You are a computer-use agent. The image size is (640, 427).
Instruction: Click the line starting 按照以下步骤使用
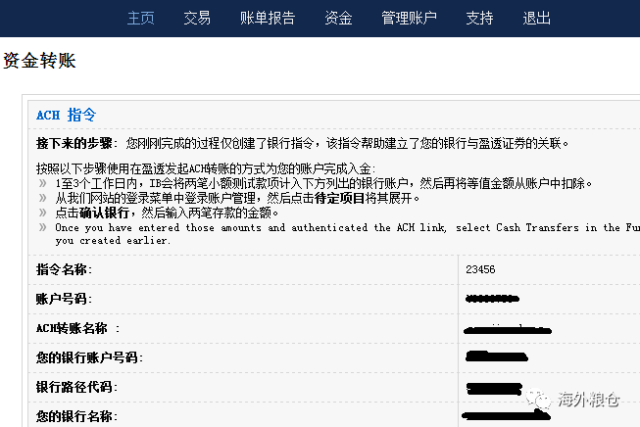tap(205, 169)
